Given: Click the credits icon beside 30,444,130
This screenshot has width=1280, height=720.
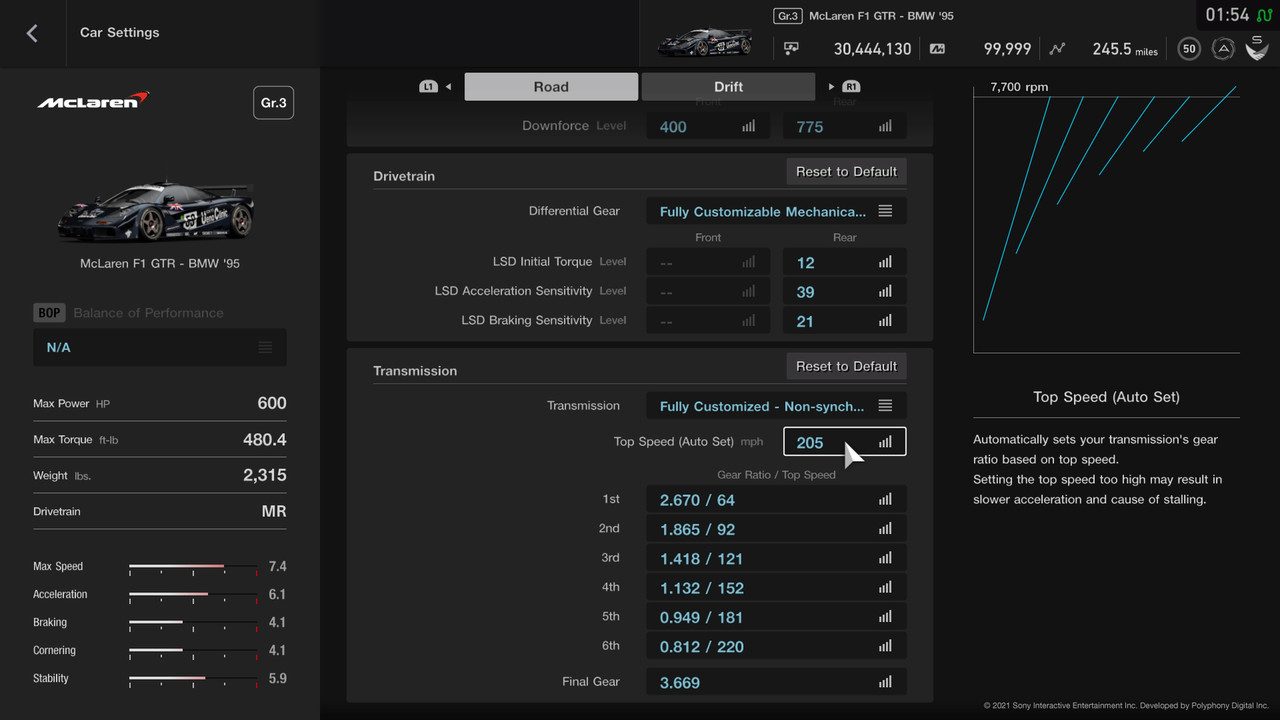Looking at the screenshot, I should (792, 48).
